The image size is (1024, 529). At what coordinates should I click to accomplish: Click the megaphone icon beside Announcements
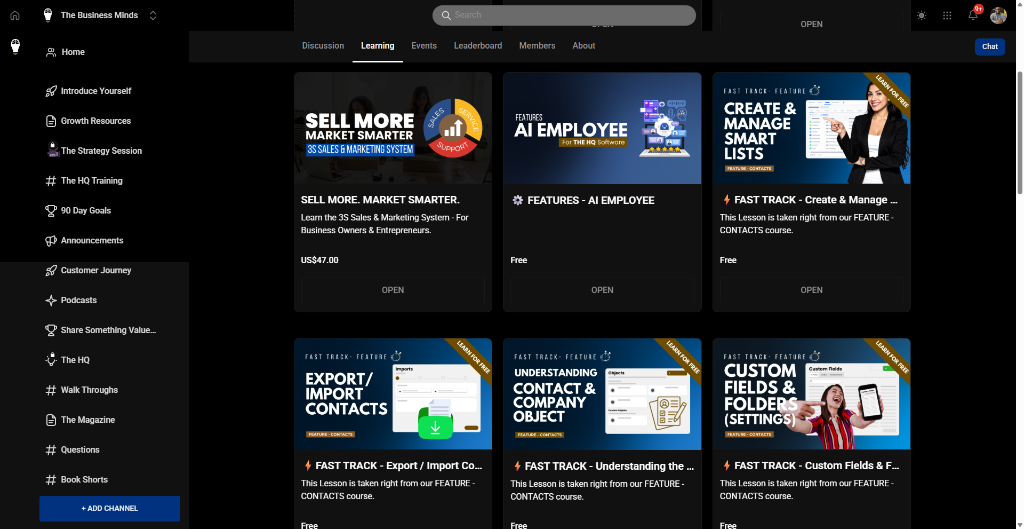point(51,241)
